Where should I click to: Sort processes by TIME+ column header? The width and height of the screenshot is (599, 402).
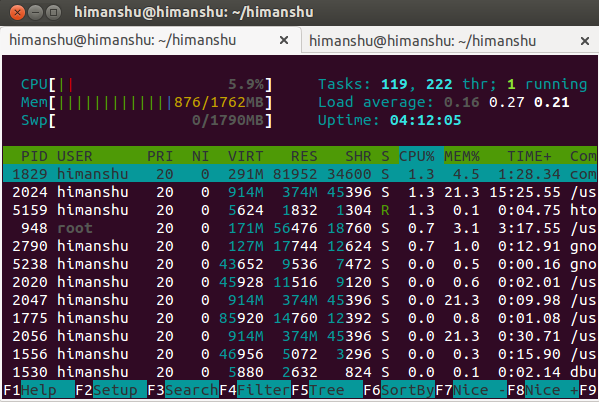tap(529, 156)
